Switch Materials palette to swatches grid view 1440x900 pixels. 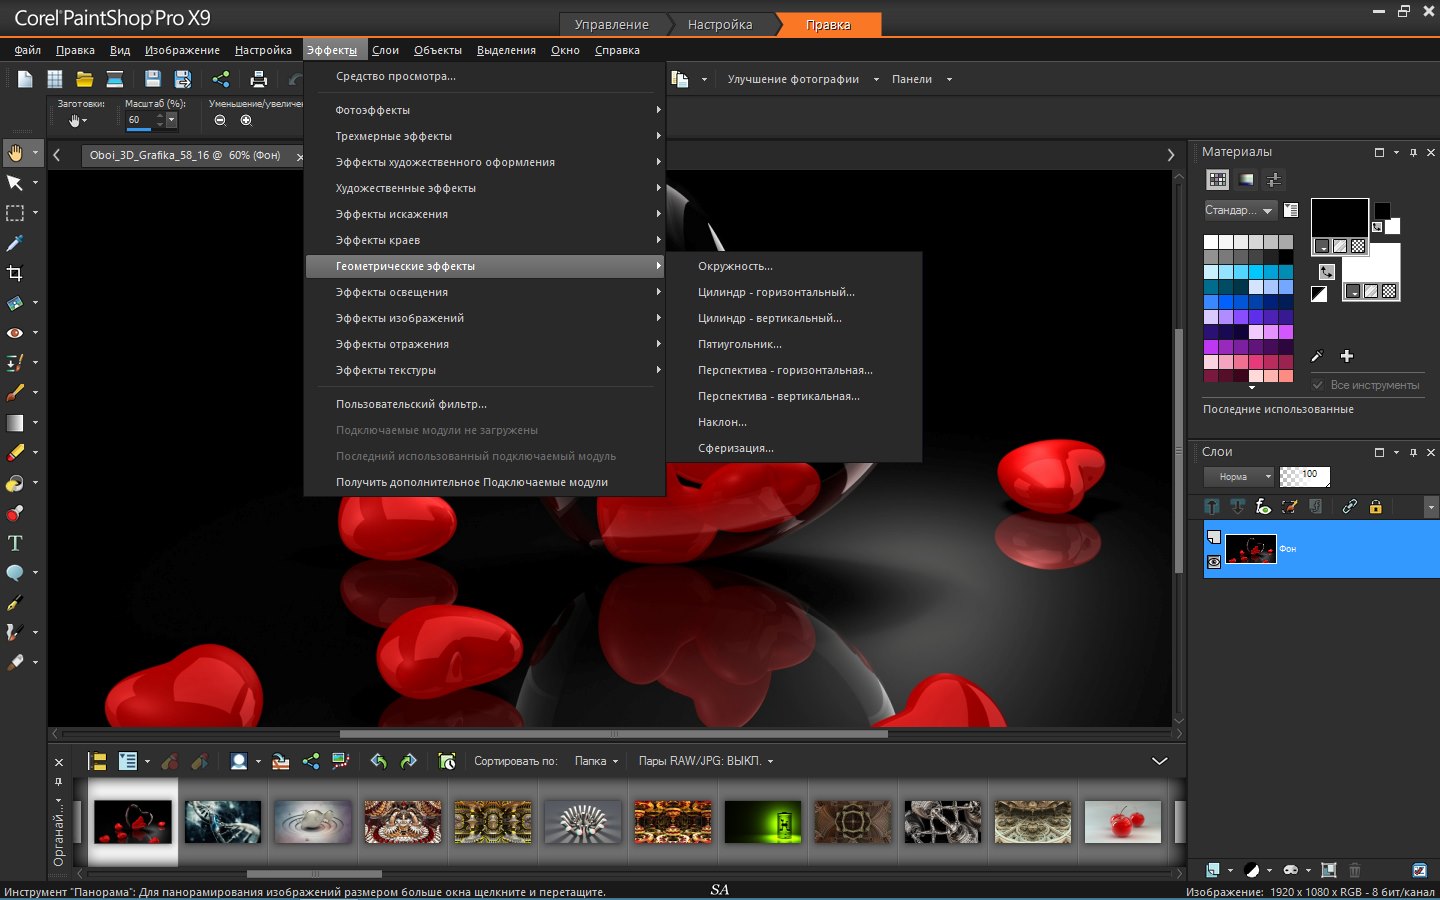tap(1217, 180)
